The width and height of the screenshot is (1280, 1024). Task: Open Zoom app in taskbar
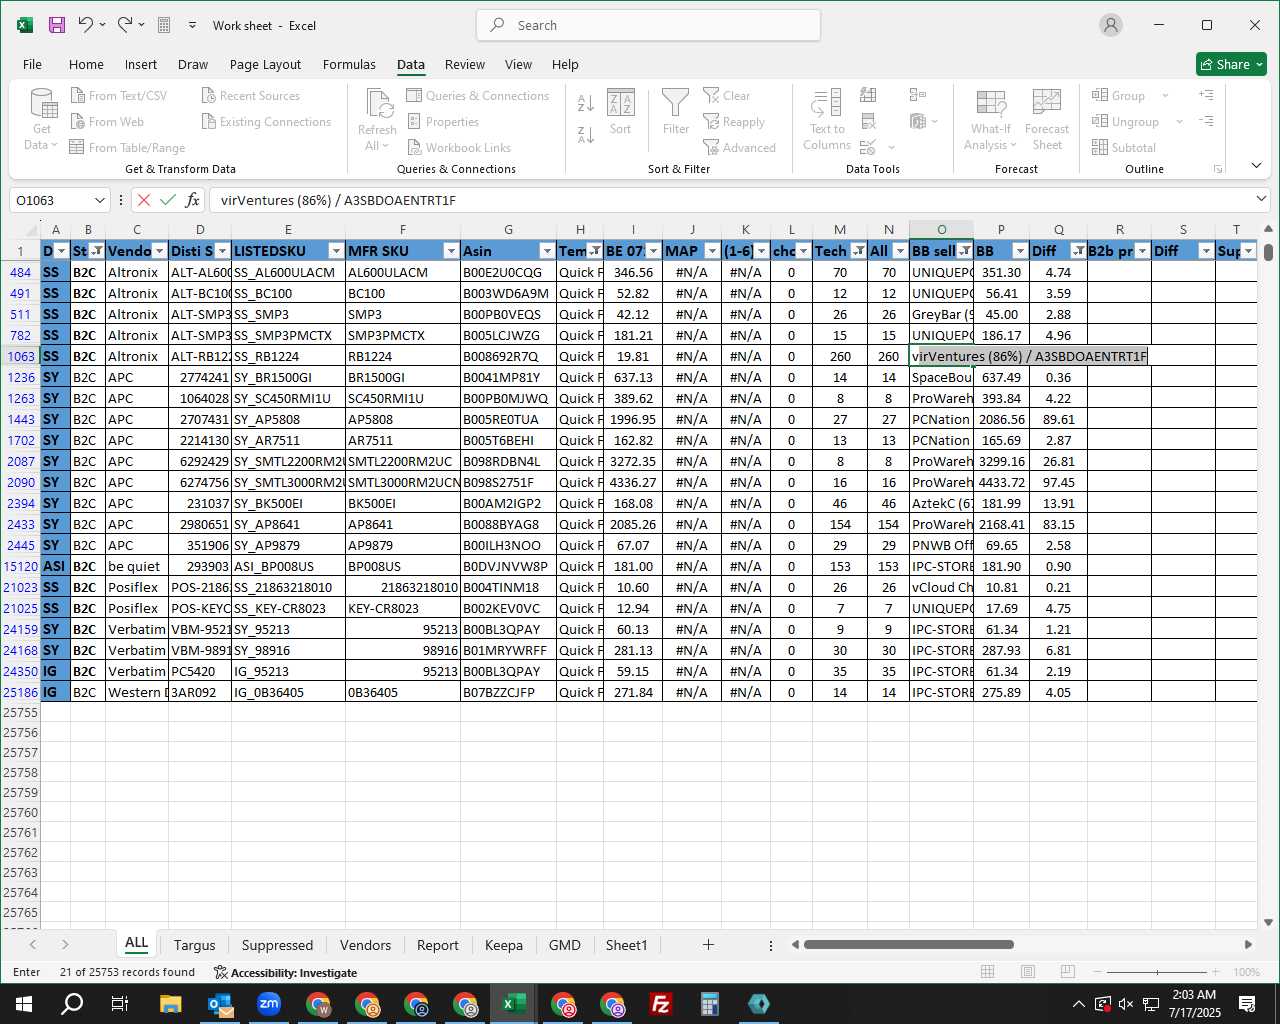tap(269, 1004)
